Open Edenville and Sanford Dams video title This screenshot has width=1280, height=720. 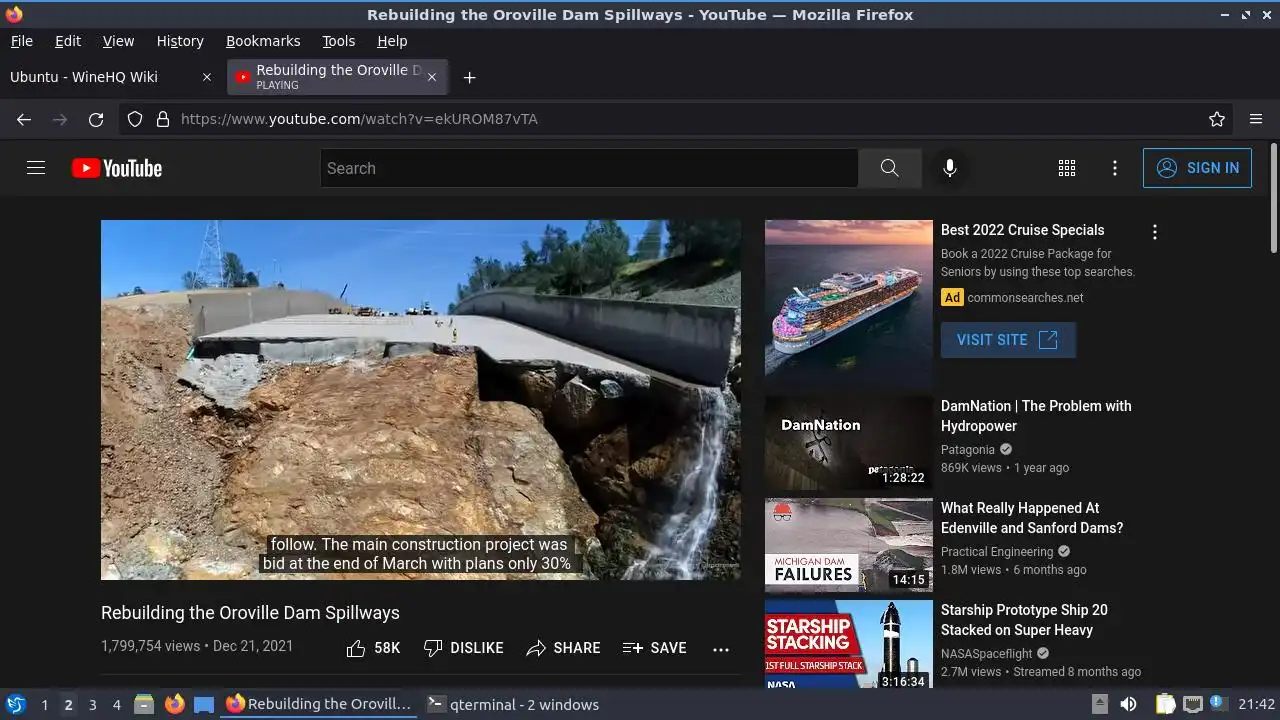pos(1032,518)
